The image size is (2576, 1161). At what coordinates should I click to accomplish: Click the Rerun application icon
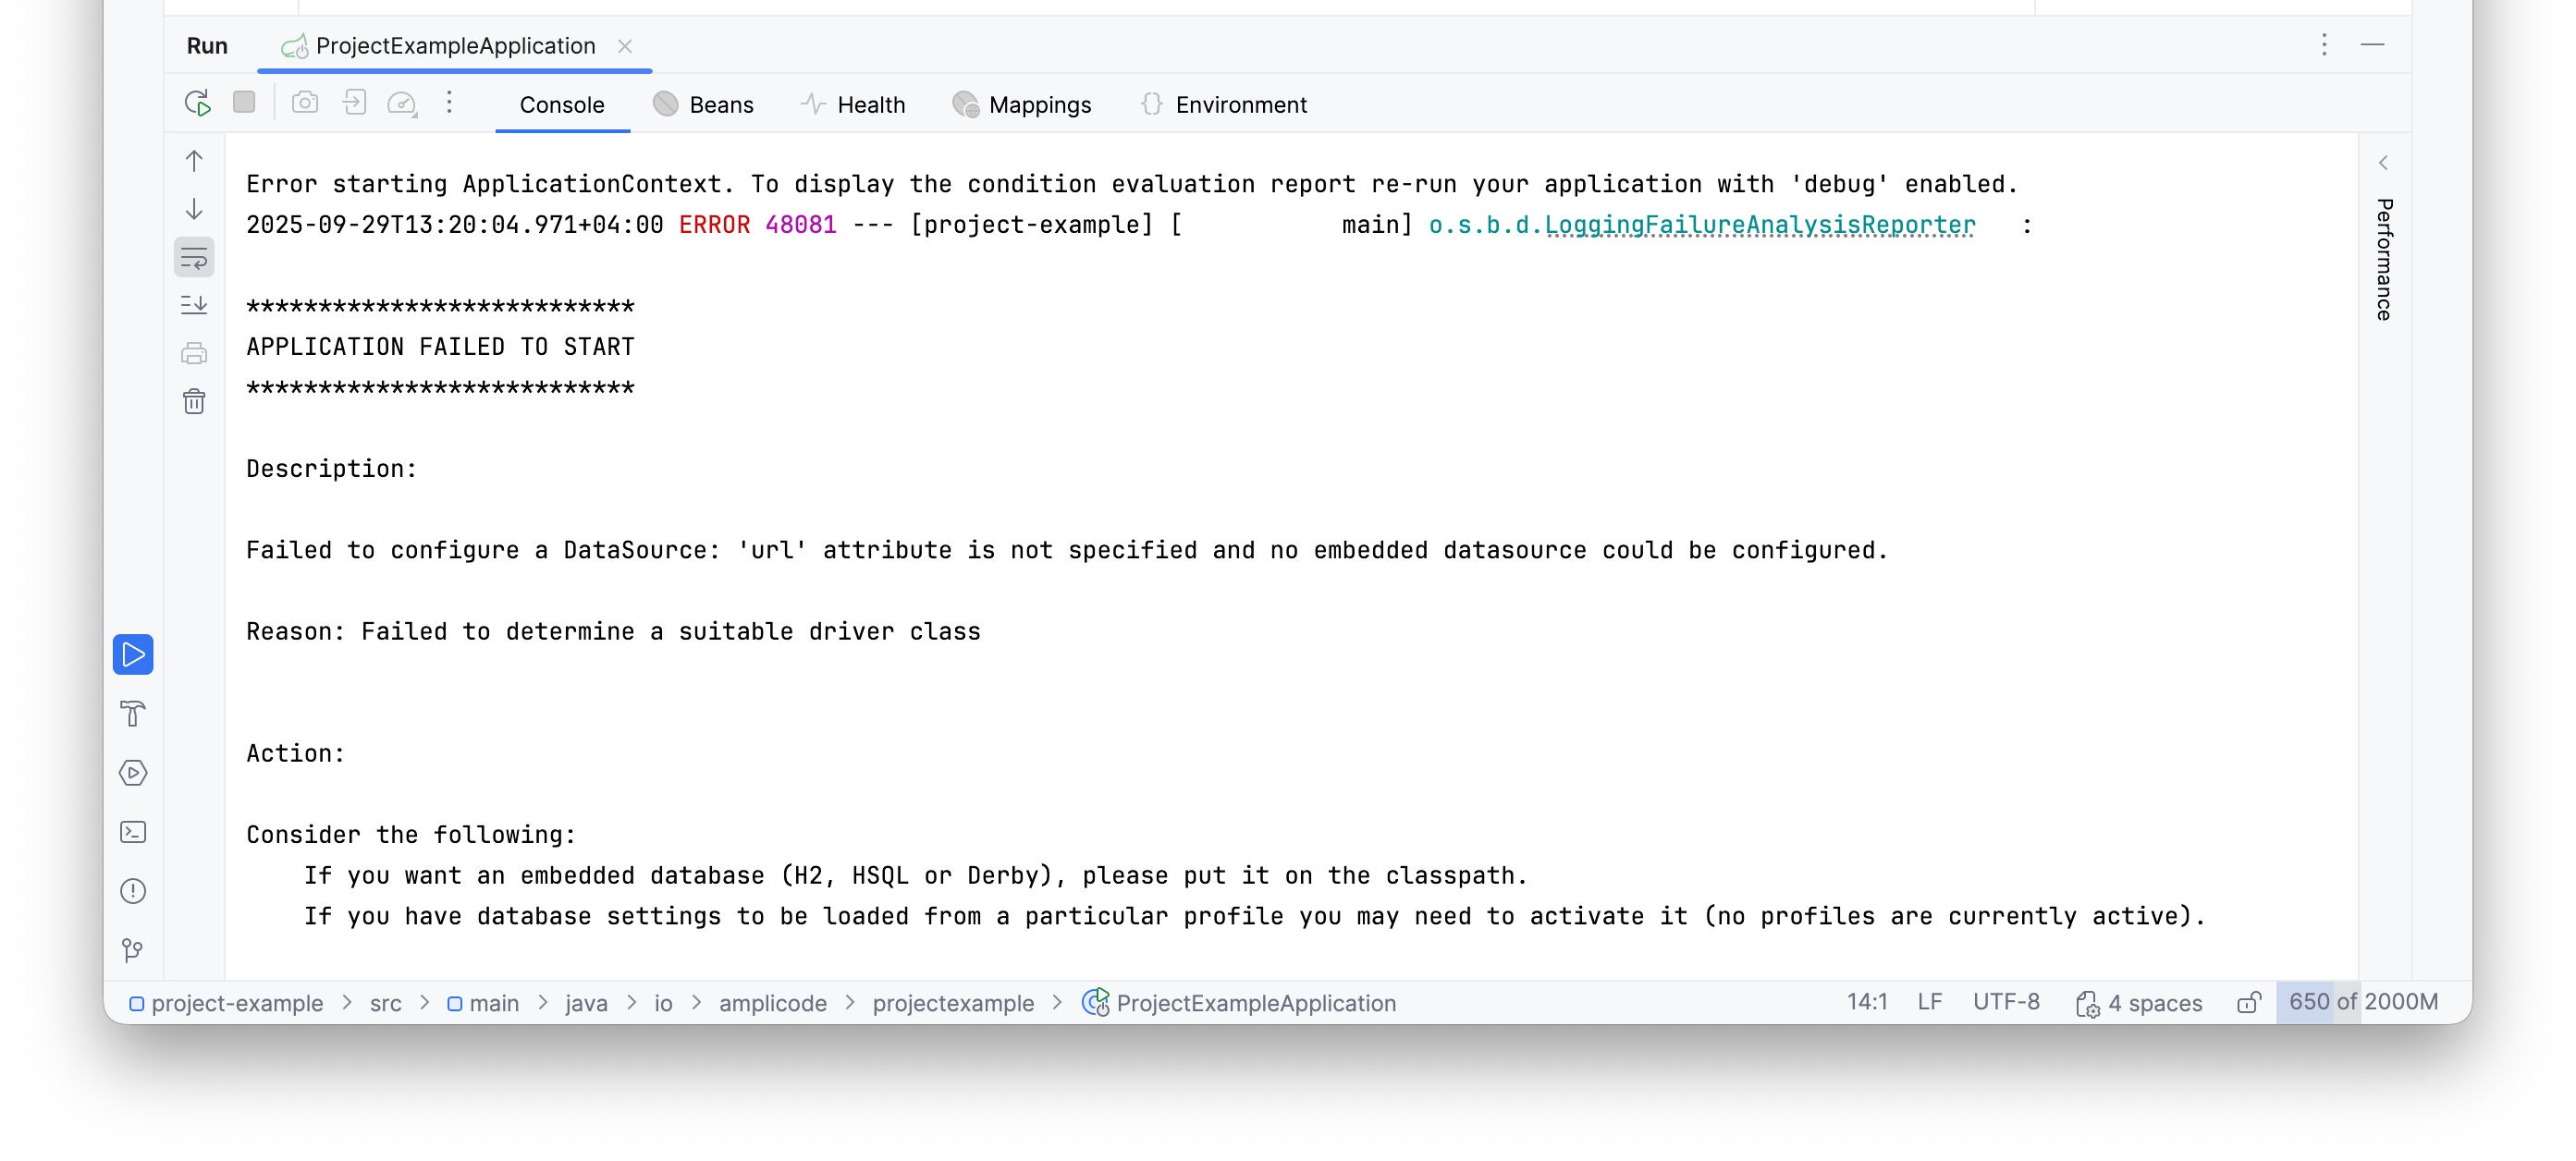(x=198, y=104)
